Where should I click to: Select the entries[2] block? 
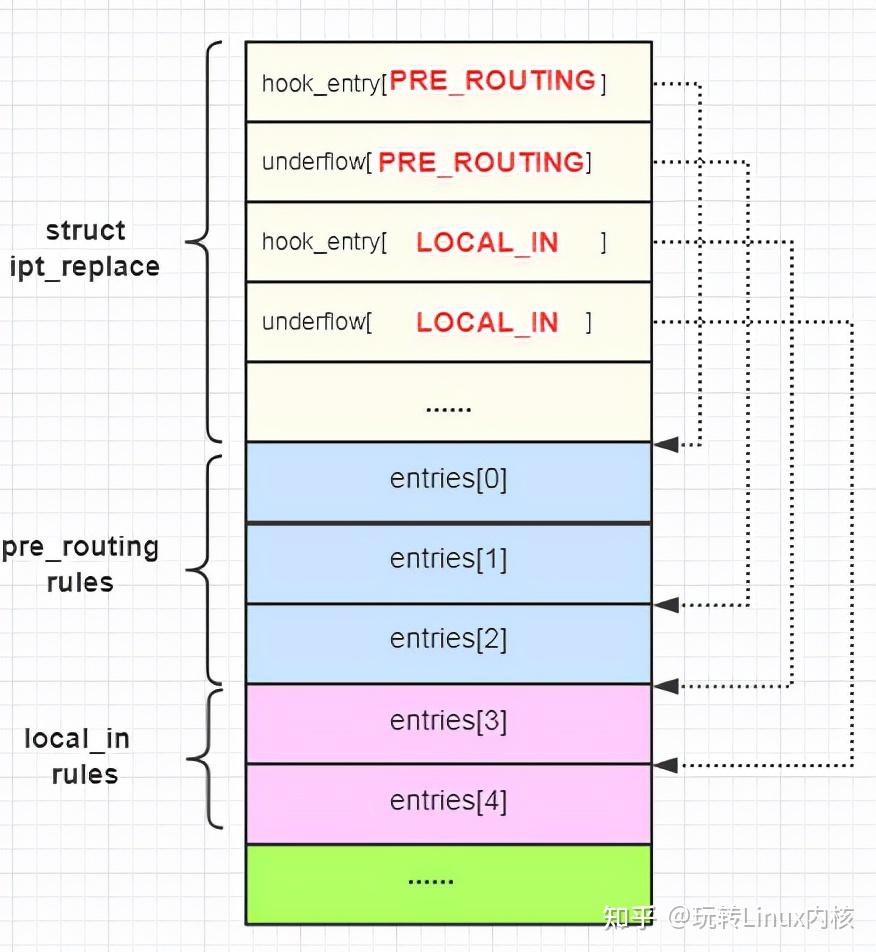pos(449,644)
